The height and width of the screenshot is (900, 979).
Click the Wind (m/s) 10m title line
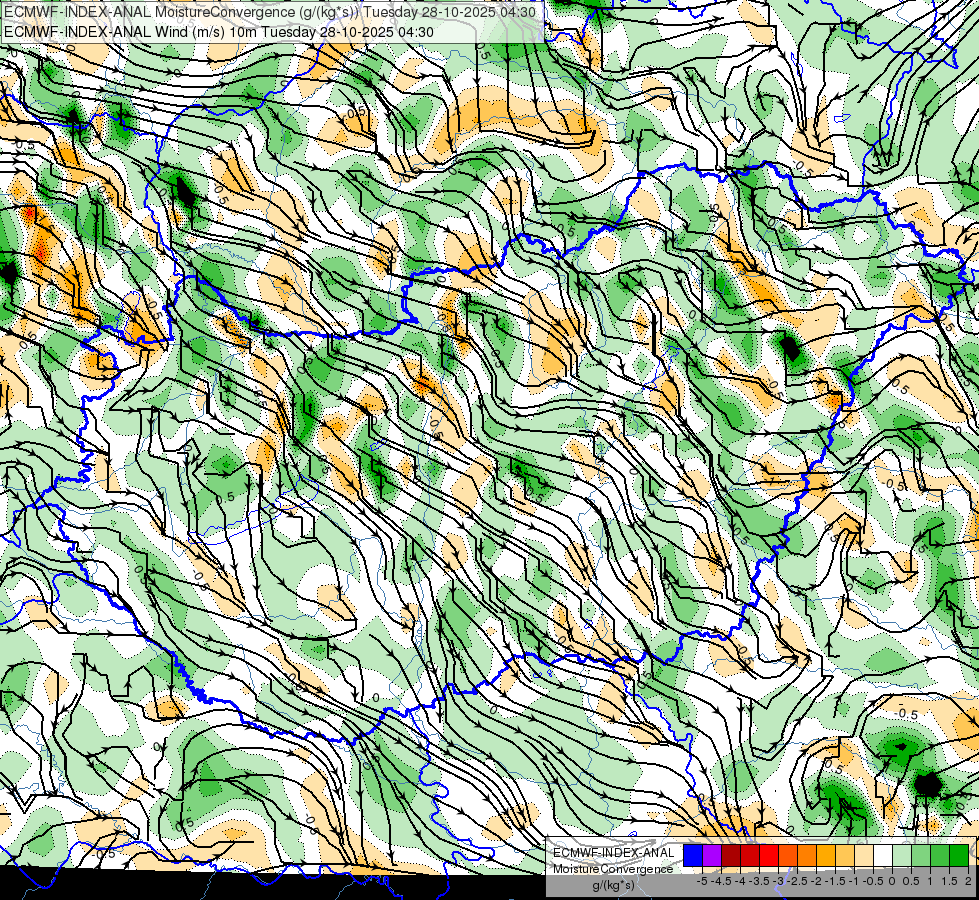coord(219,32)
